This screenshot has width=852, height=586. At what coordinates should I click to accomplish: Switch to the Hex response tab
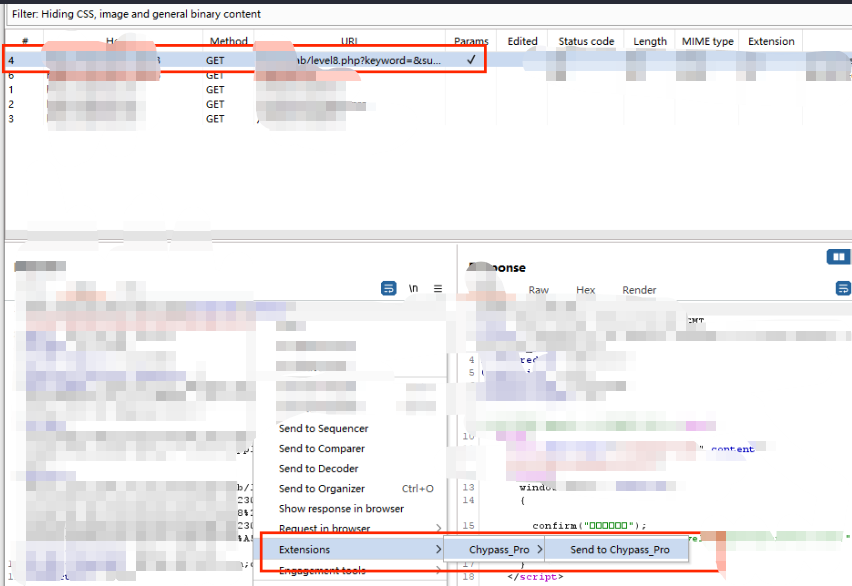pos(585,290)
